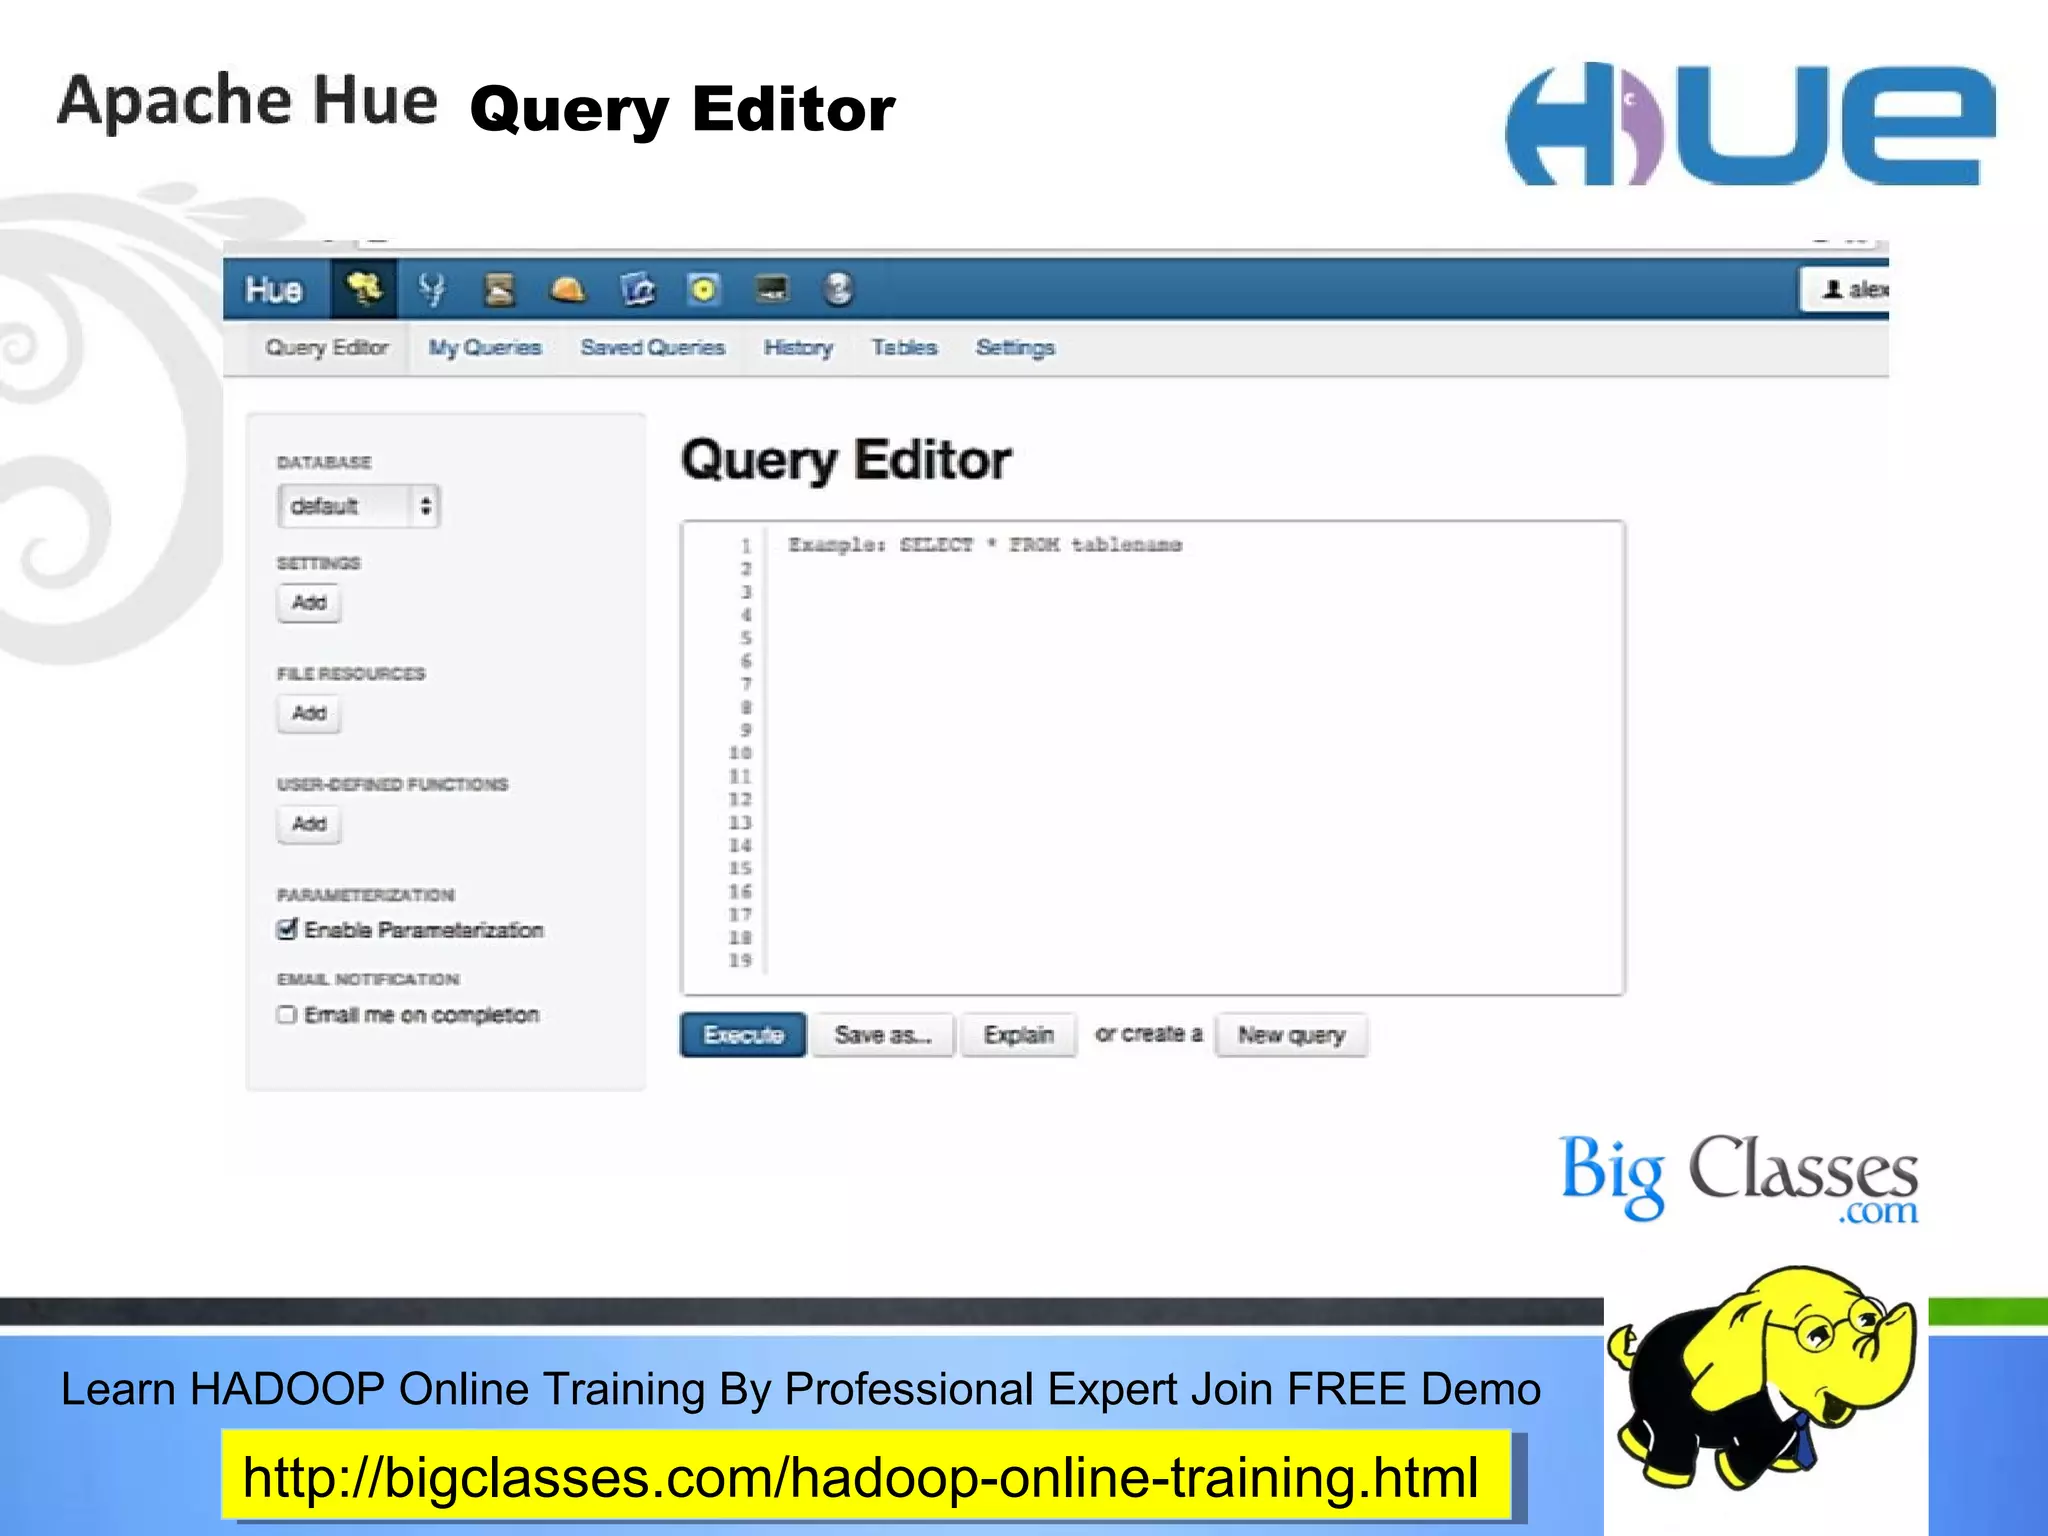Click the 'USER-DEFINED FUNCTIONS' section label

click(393, 784)
